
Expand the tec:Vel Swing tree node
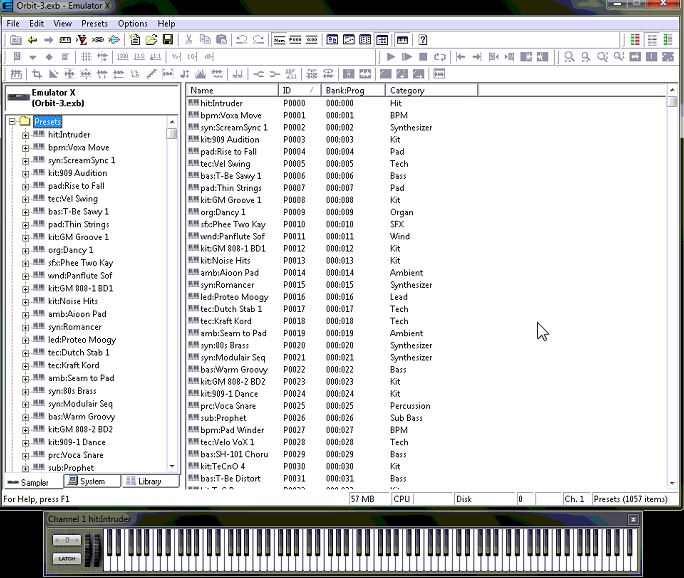25,199
